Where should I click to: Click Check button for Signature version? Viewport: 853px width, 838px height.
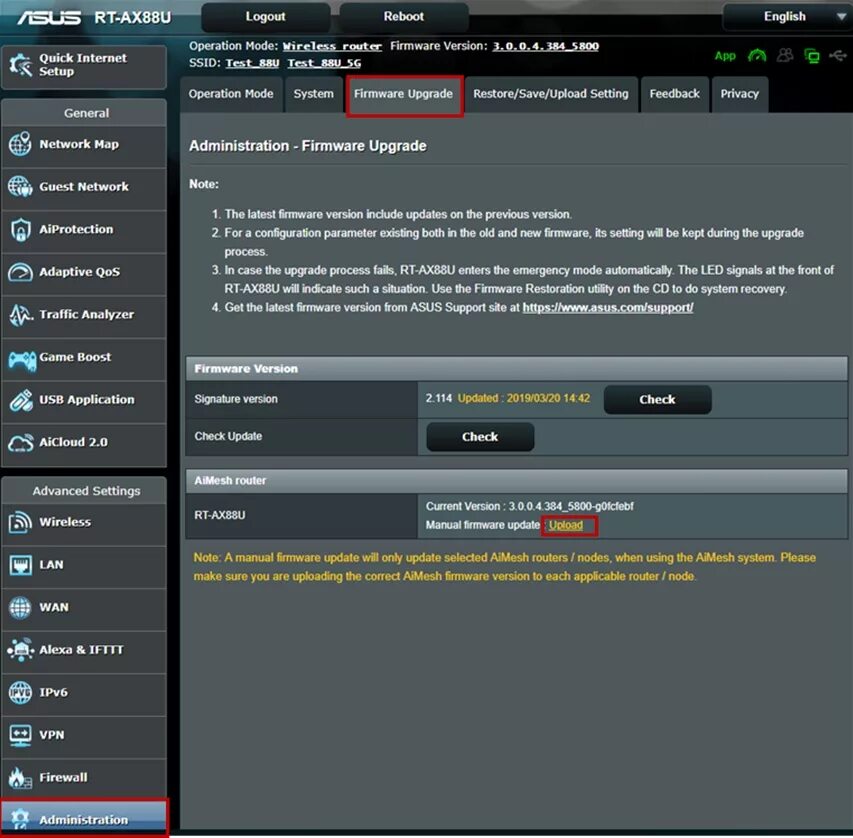tap(657, 400)
